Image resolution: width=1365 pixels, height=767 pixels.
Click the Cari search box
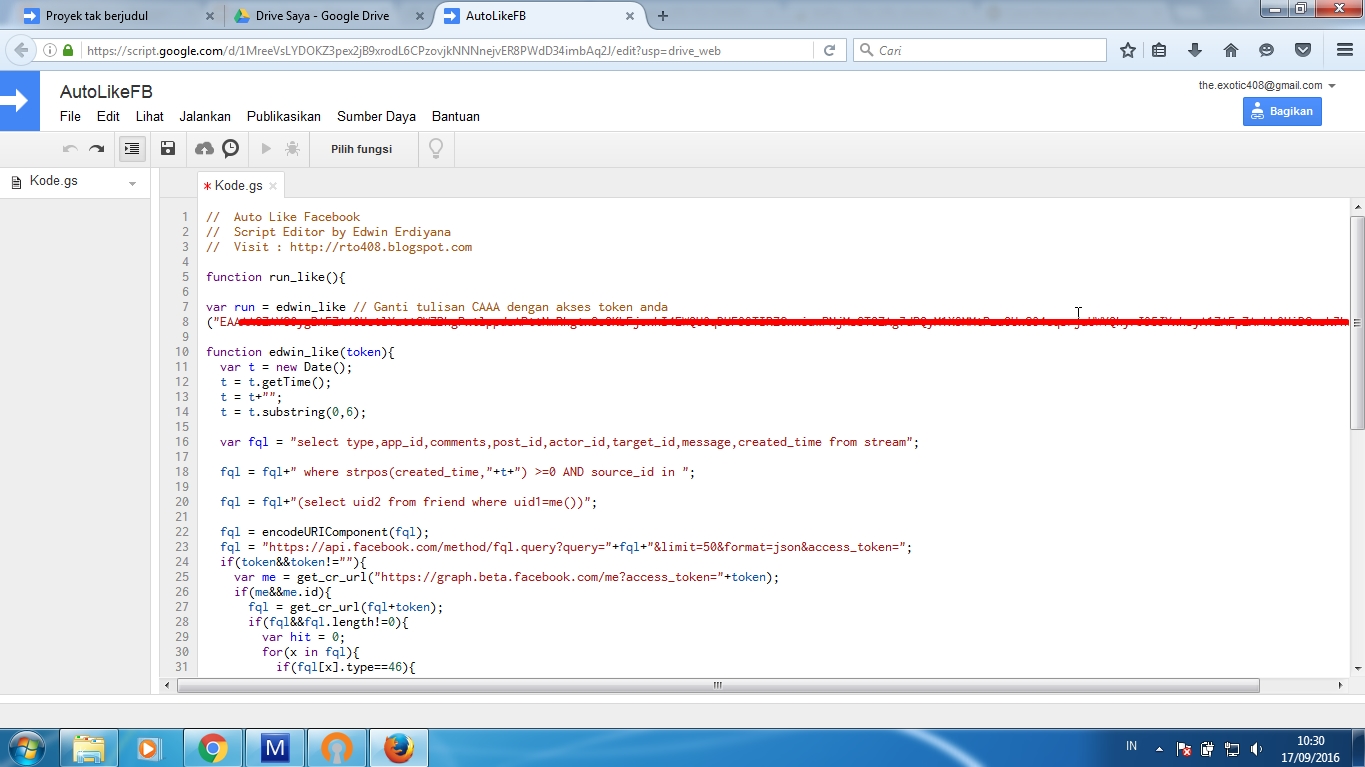pyautogui.click(x=980, y=50)
